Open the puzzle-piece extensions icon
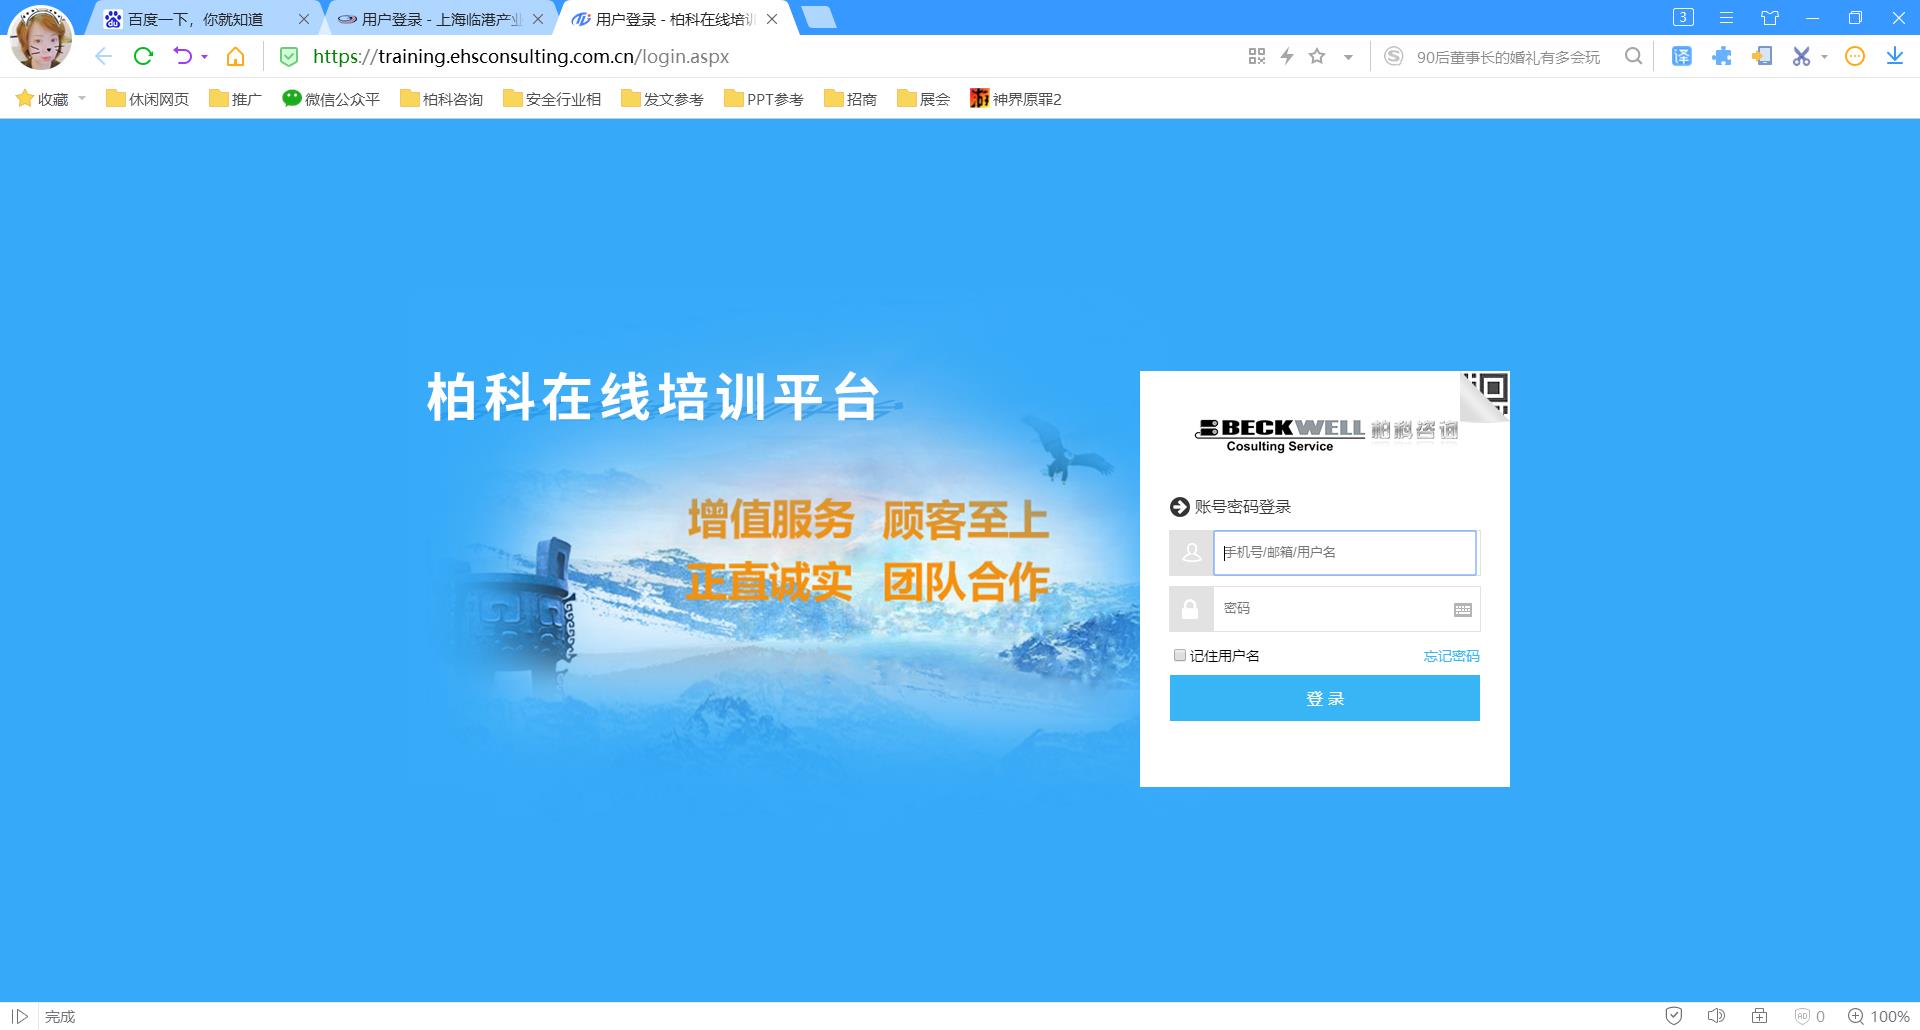The height and width of the screenshot is (1030, 1920). click(x=1721, y=57)
